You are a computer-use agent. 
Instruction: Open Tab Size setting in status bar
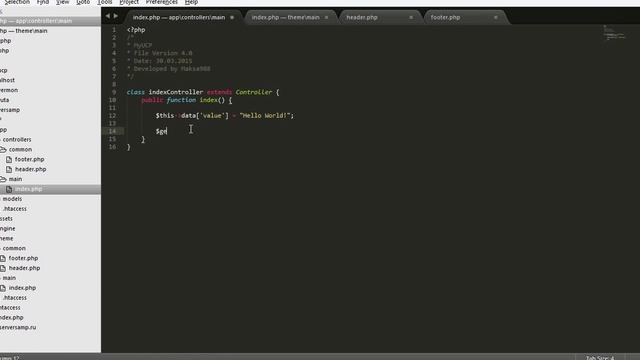600,358
